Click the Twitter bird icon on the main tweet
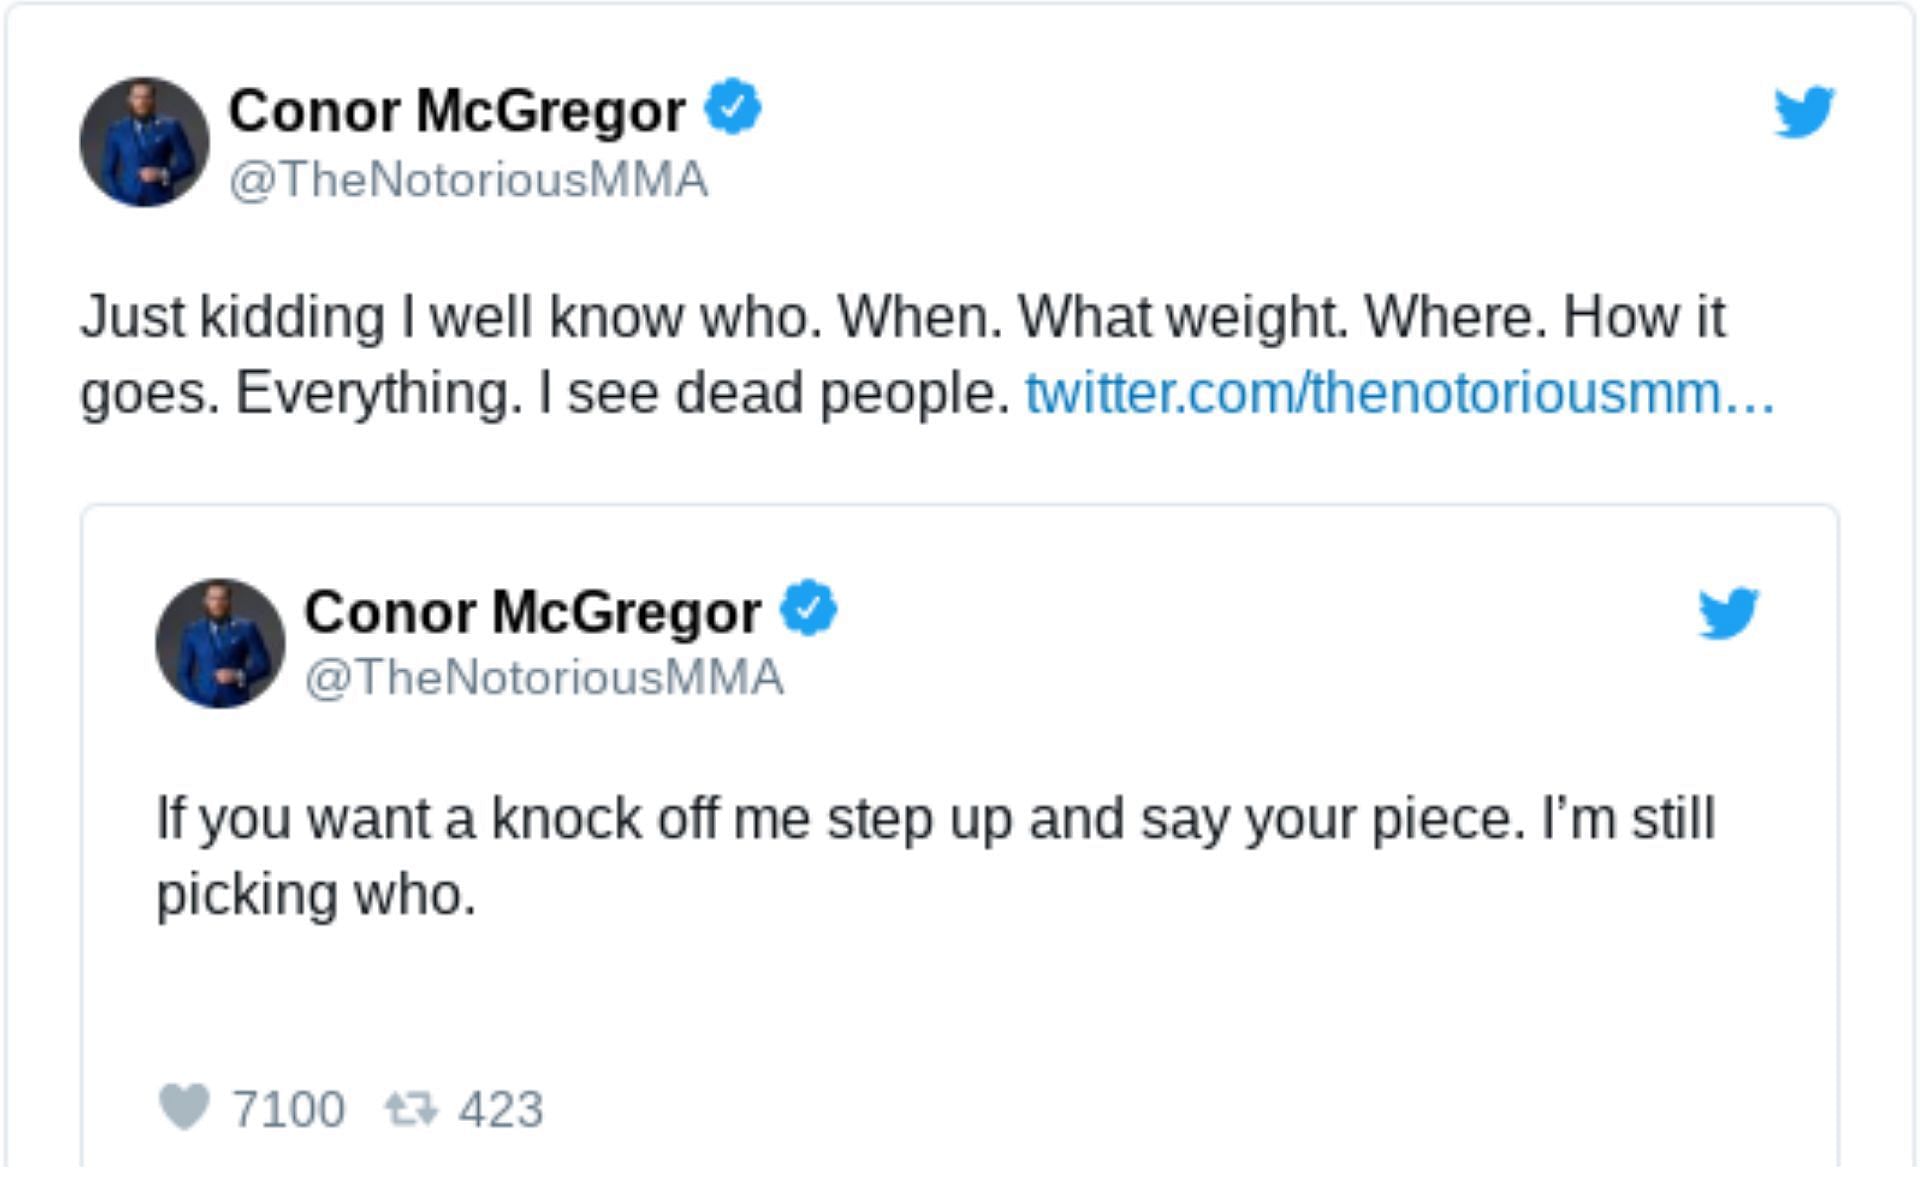 pos(1804,111)
